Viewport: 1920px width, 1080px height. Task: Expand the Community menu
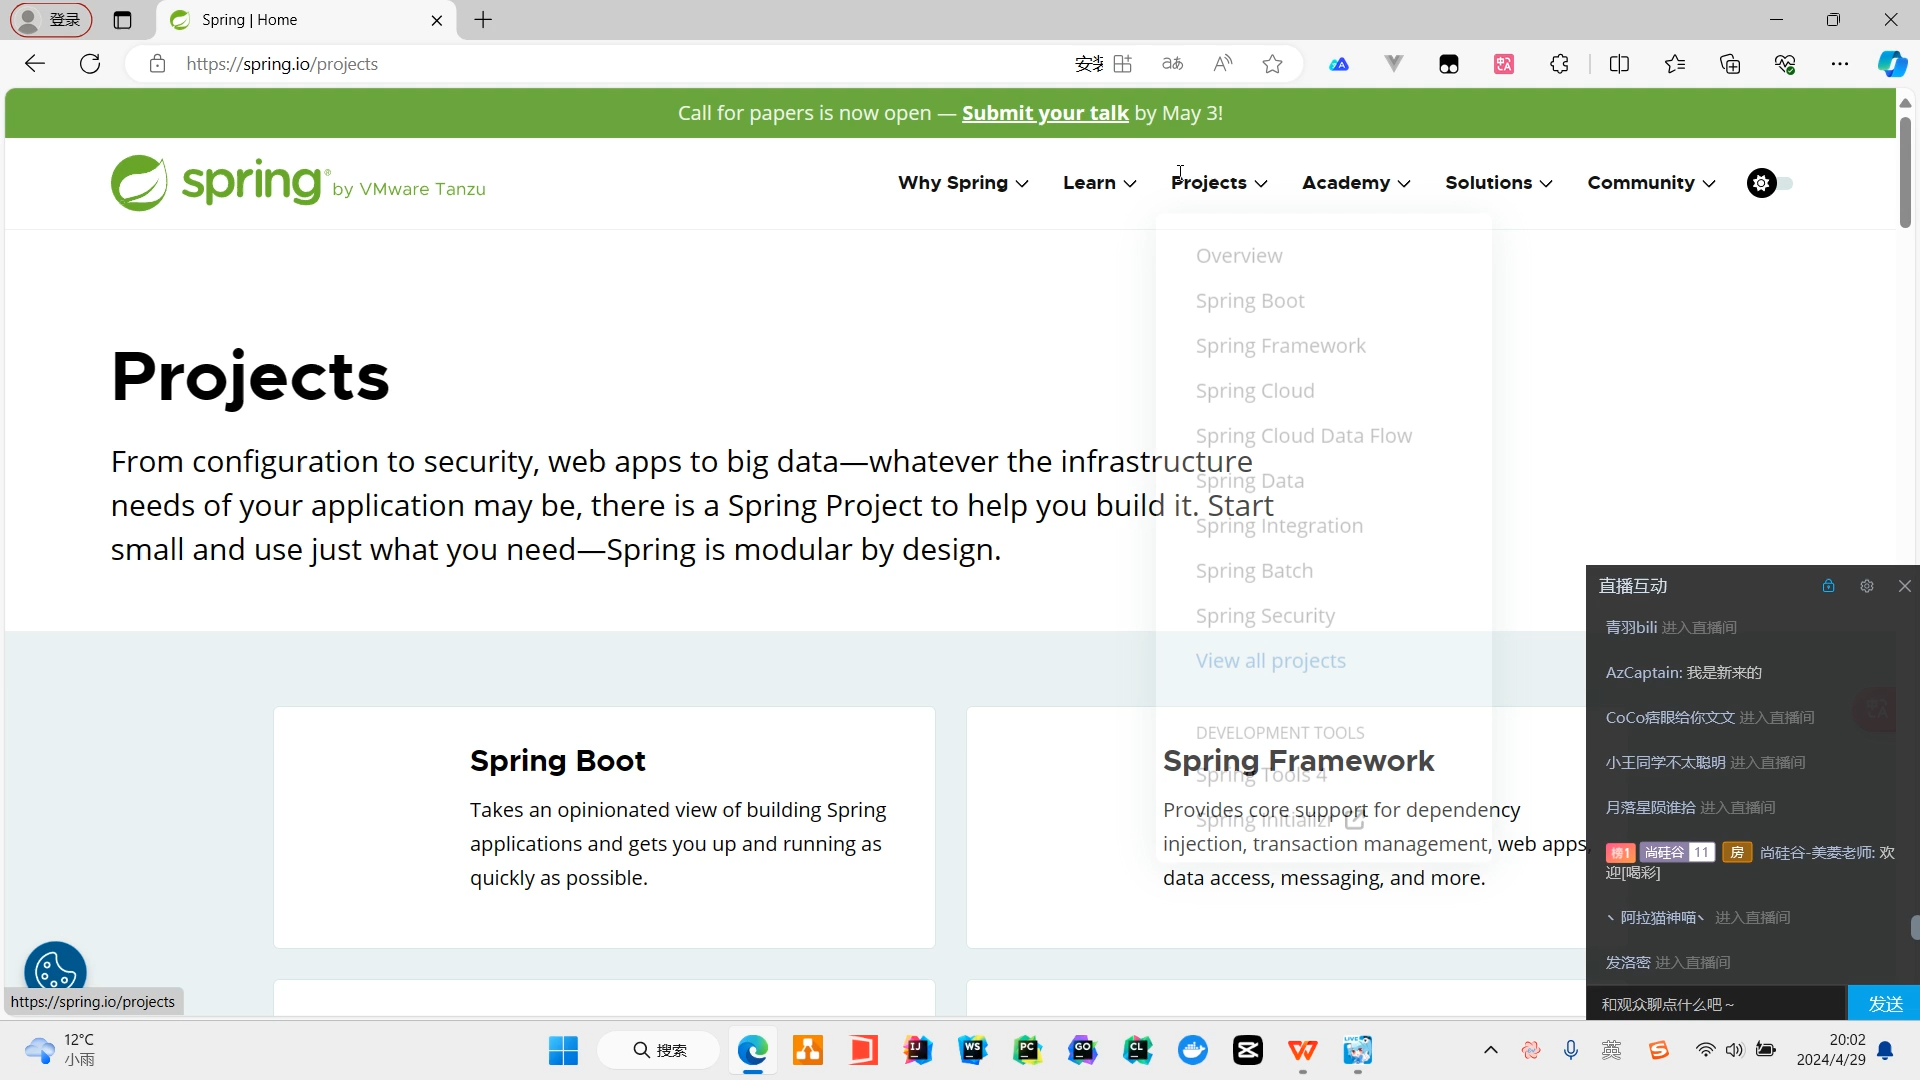pos(1650,183)
